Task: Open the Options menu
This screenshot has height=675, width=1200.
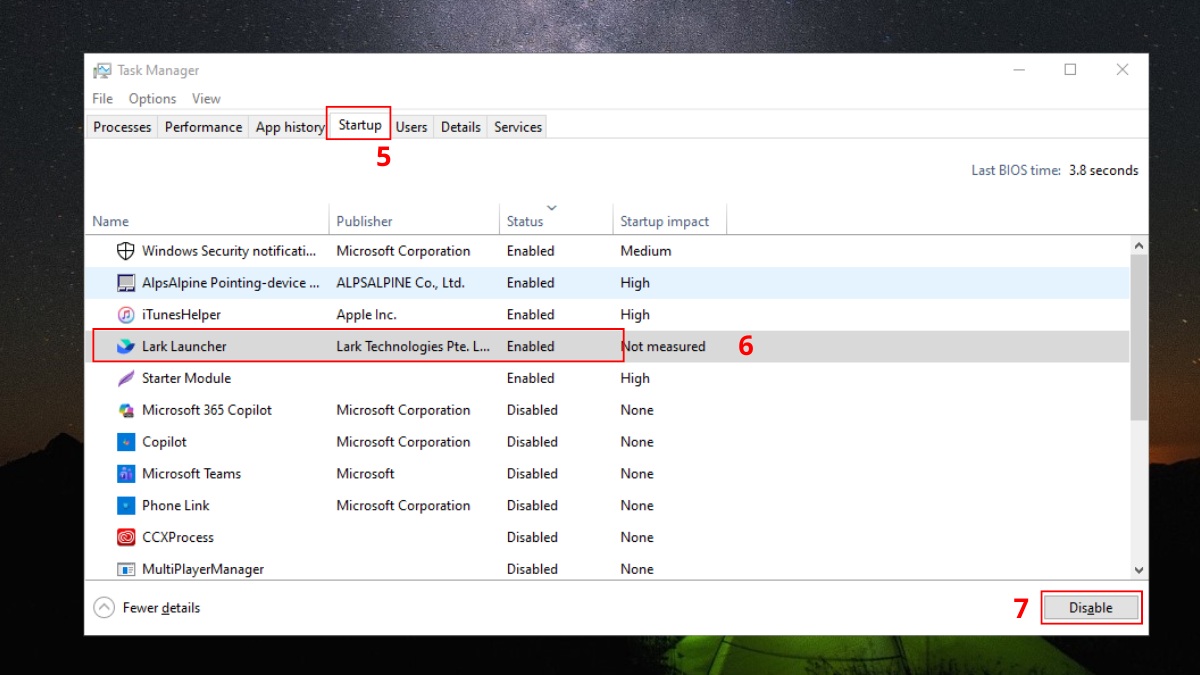Action: point(151,98)
